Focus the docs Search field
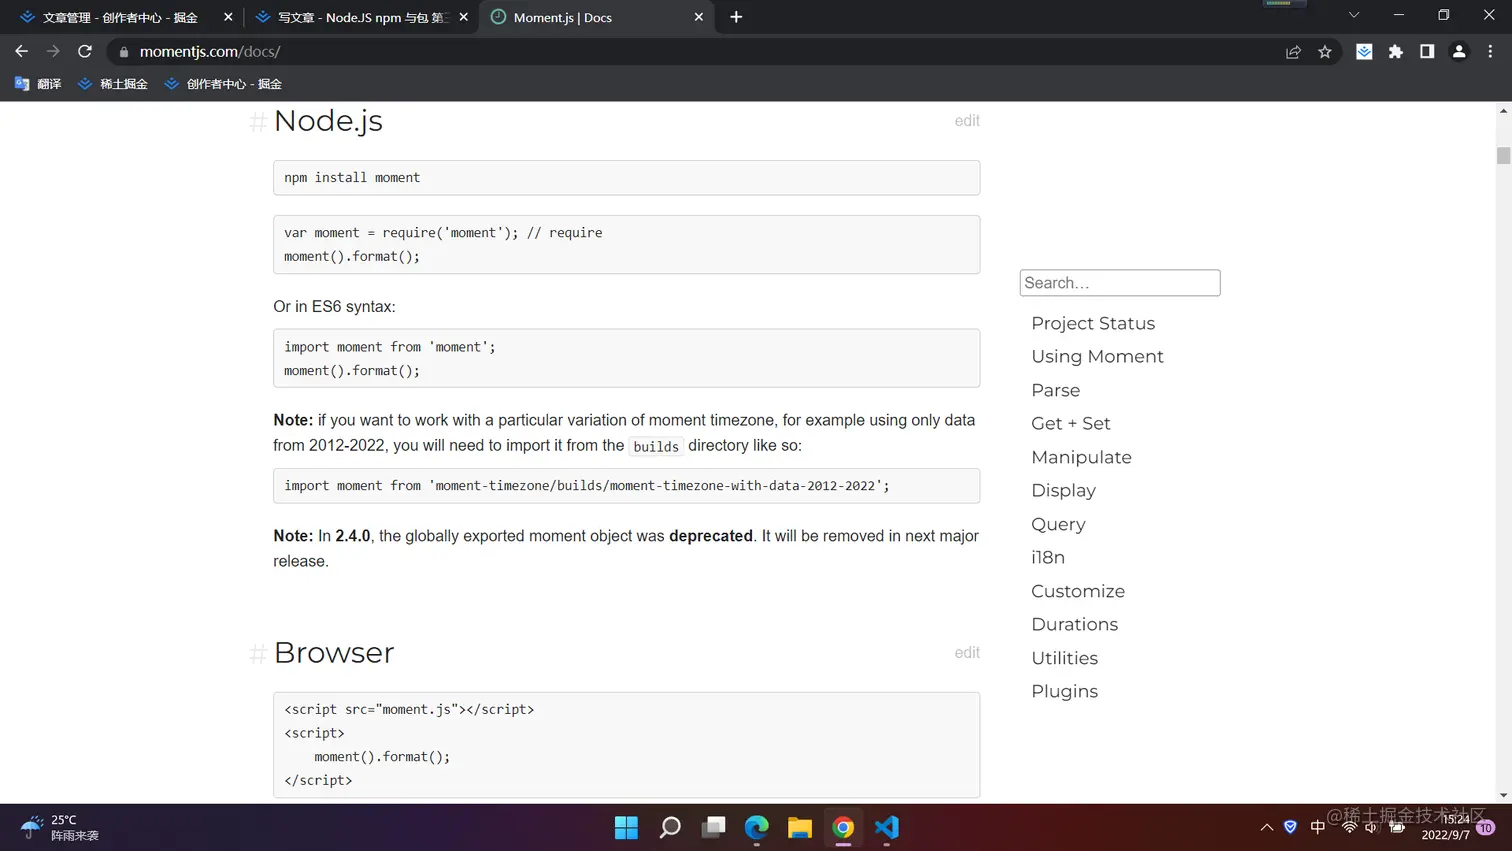Viewport: 1512px width, 851px height. (1120, 283)
